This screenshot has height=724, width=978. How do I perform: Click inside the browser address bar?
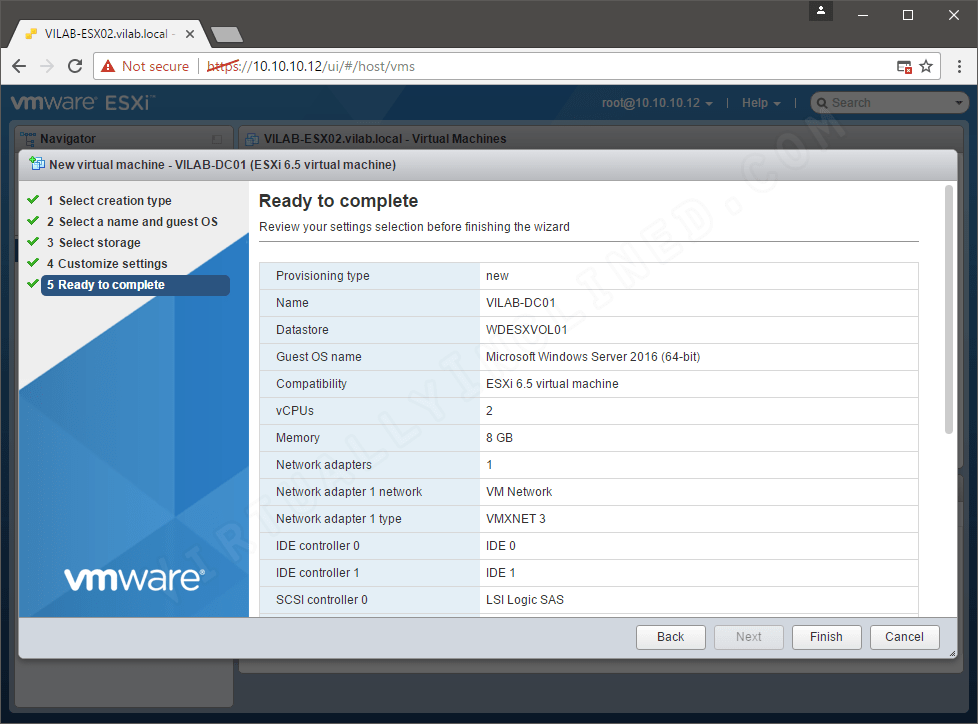click(400, 66)
